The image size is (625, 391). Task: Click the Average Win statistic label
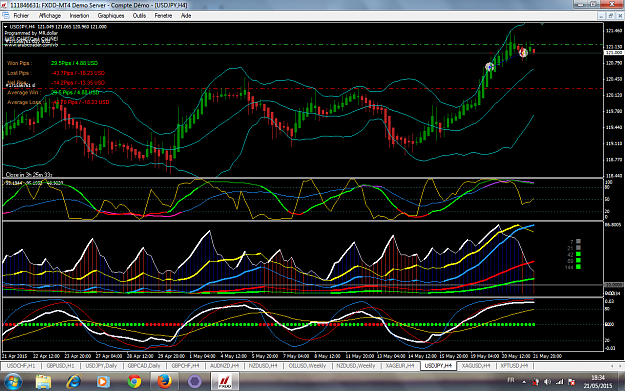pos(23,92)
